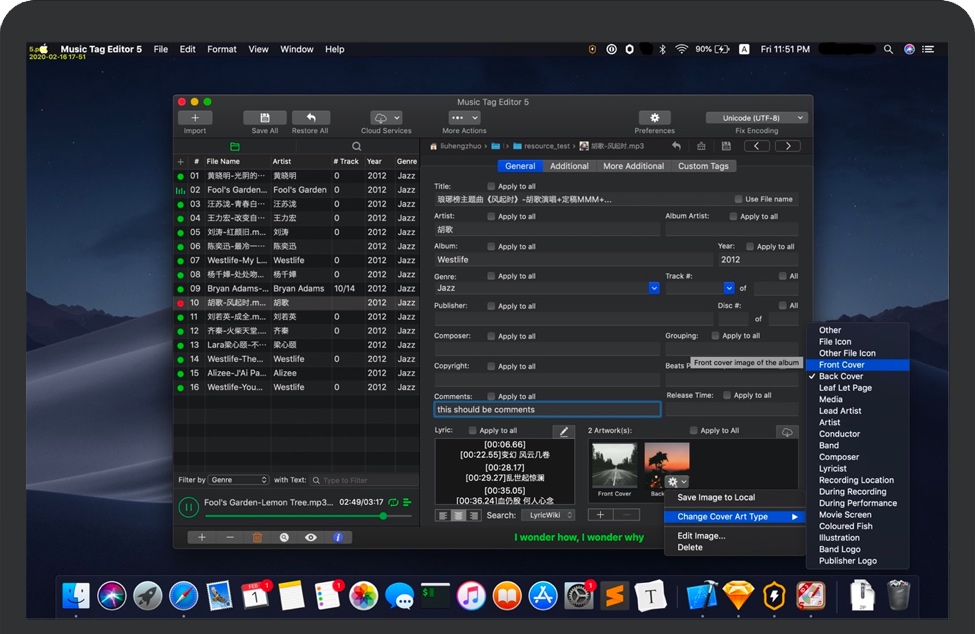Click the blue info icon in the bottom bar
This screenshot has width=975, height=634.
point(337,537)
